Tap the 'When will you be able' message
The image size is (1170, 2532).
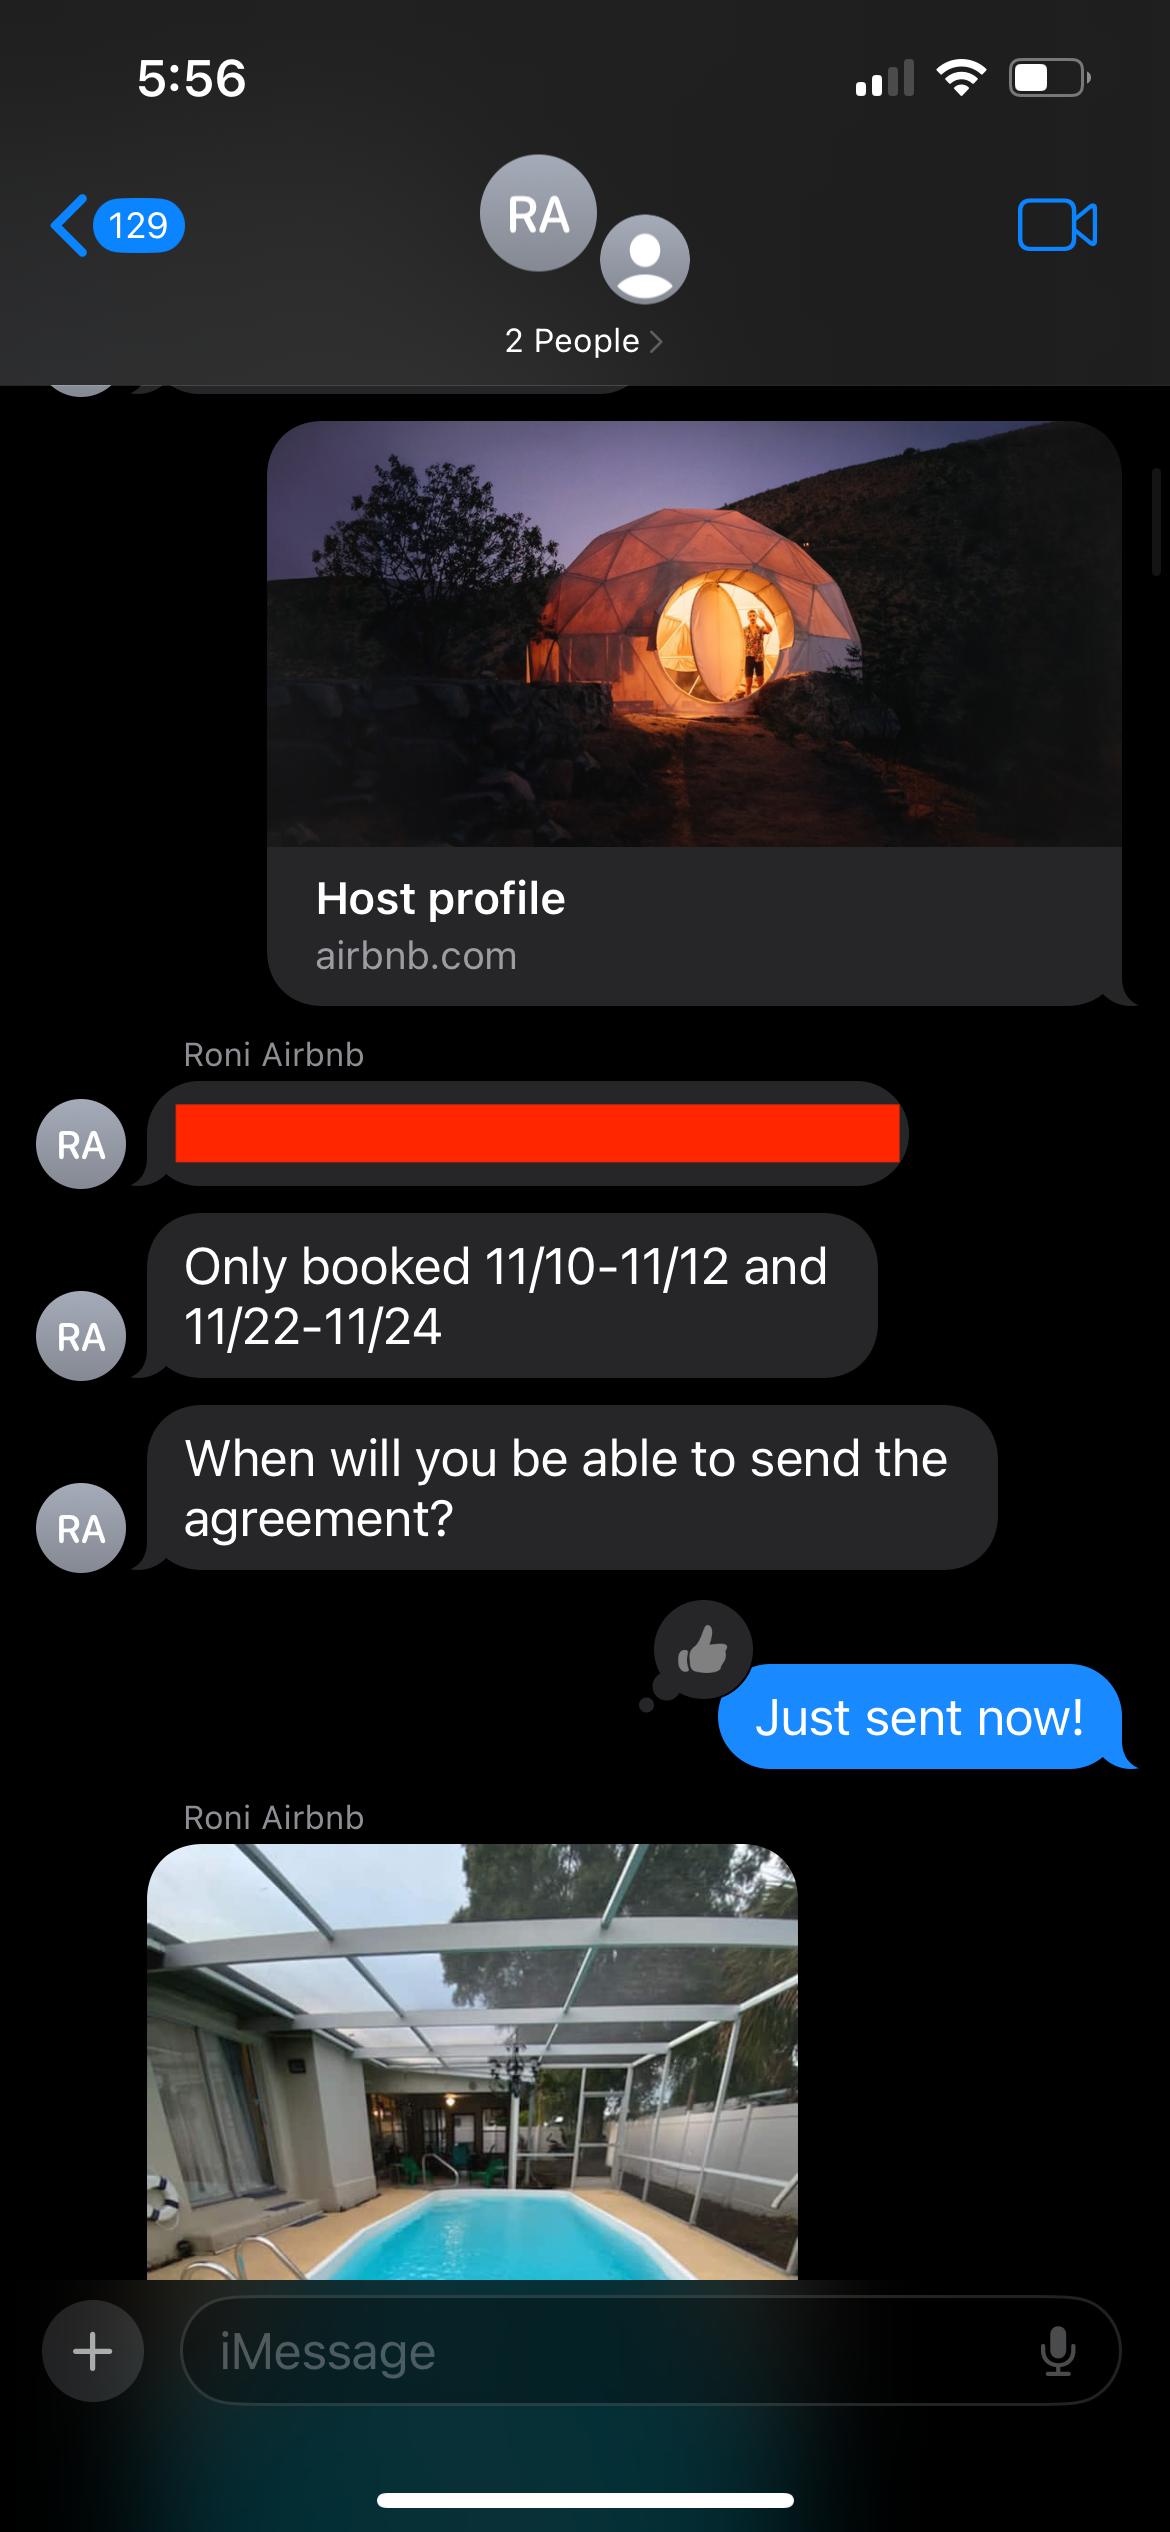[572, 1488]
